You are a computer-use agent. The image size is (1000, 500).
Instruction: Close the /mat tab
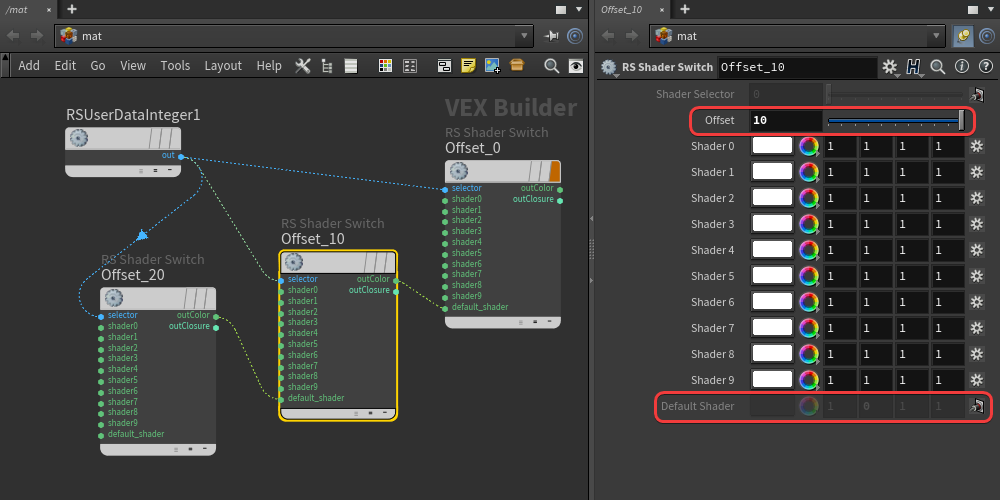pos(49,10)
